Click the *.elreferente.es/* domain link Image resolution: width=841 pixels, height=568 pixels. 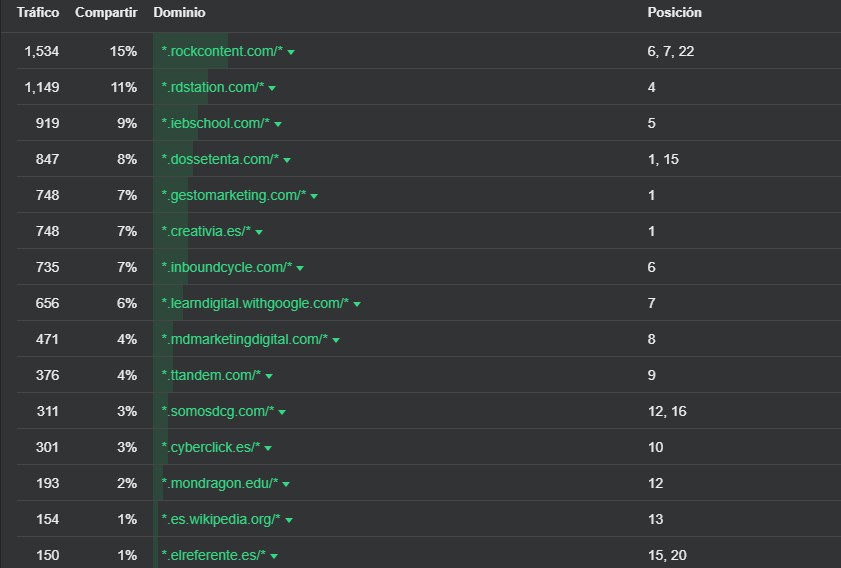click(213, 555)
